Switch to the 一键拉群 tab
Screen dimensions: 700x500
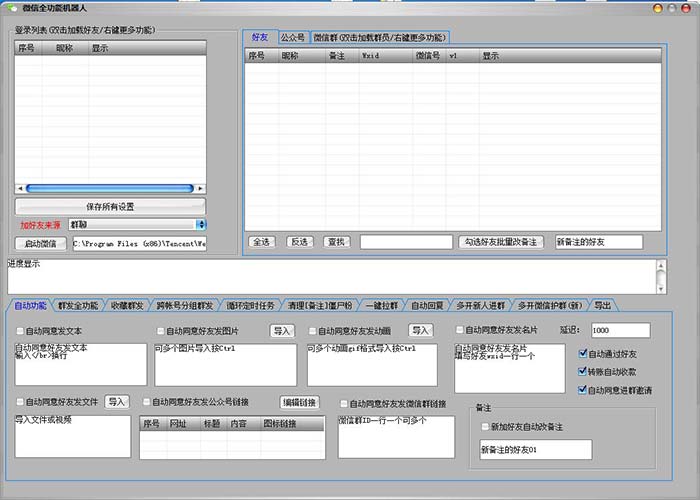pyautogui.click(x=382, y=306)
